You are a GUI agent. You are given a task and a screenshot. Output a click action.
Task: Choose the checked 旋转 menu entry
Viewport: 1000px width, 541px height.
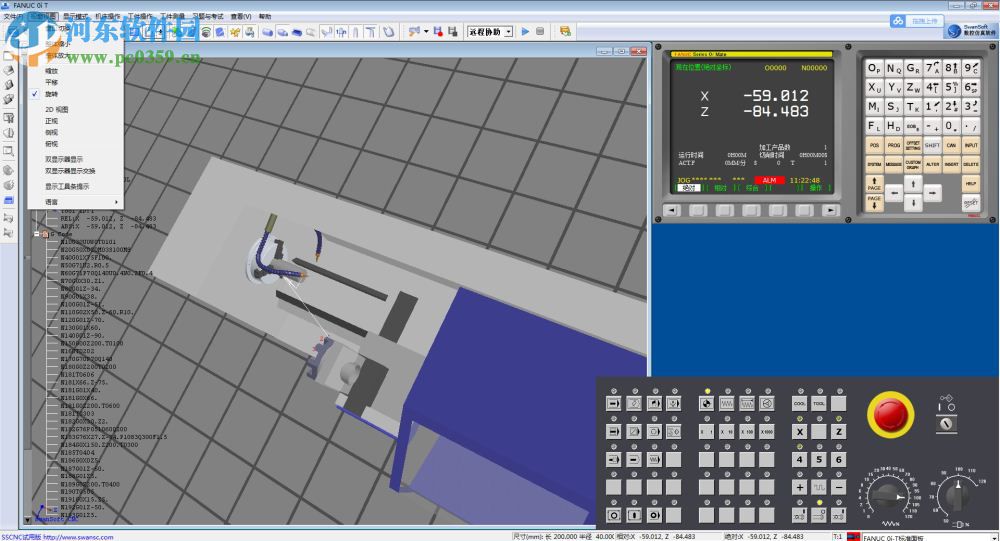[x=52, y=94]
